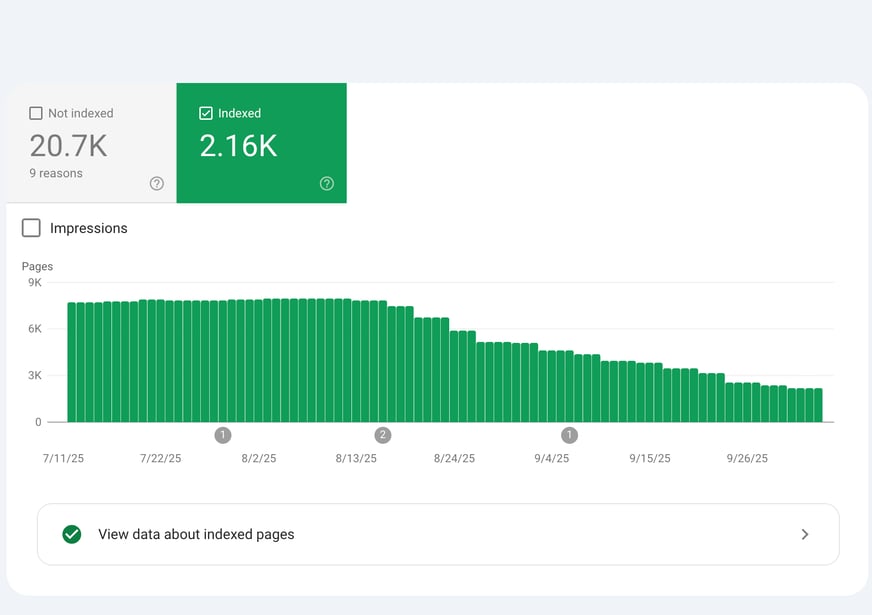Image resolution: width=872 pixels, height=615 pixels.
Task: Click the 7/11/25 date label
Action: [63, 459]
